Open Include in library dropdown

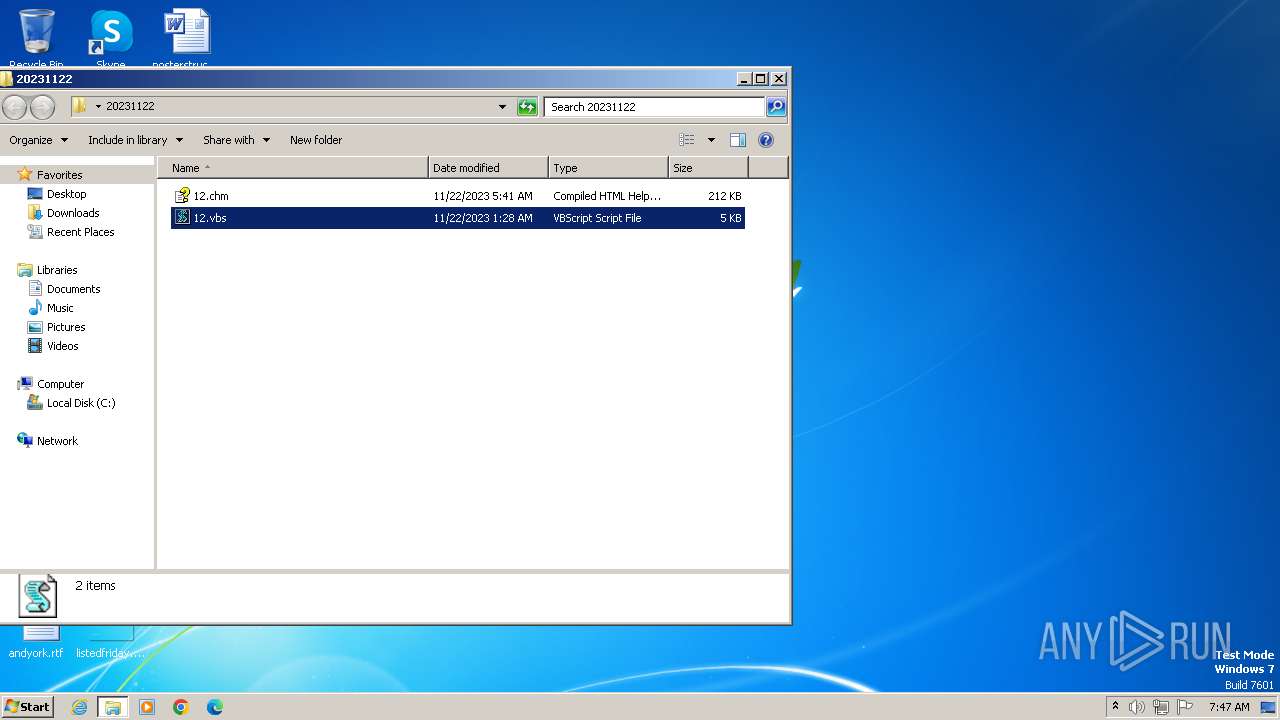(x=135, y=140)
